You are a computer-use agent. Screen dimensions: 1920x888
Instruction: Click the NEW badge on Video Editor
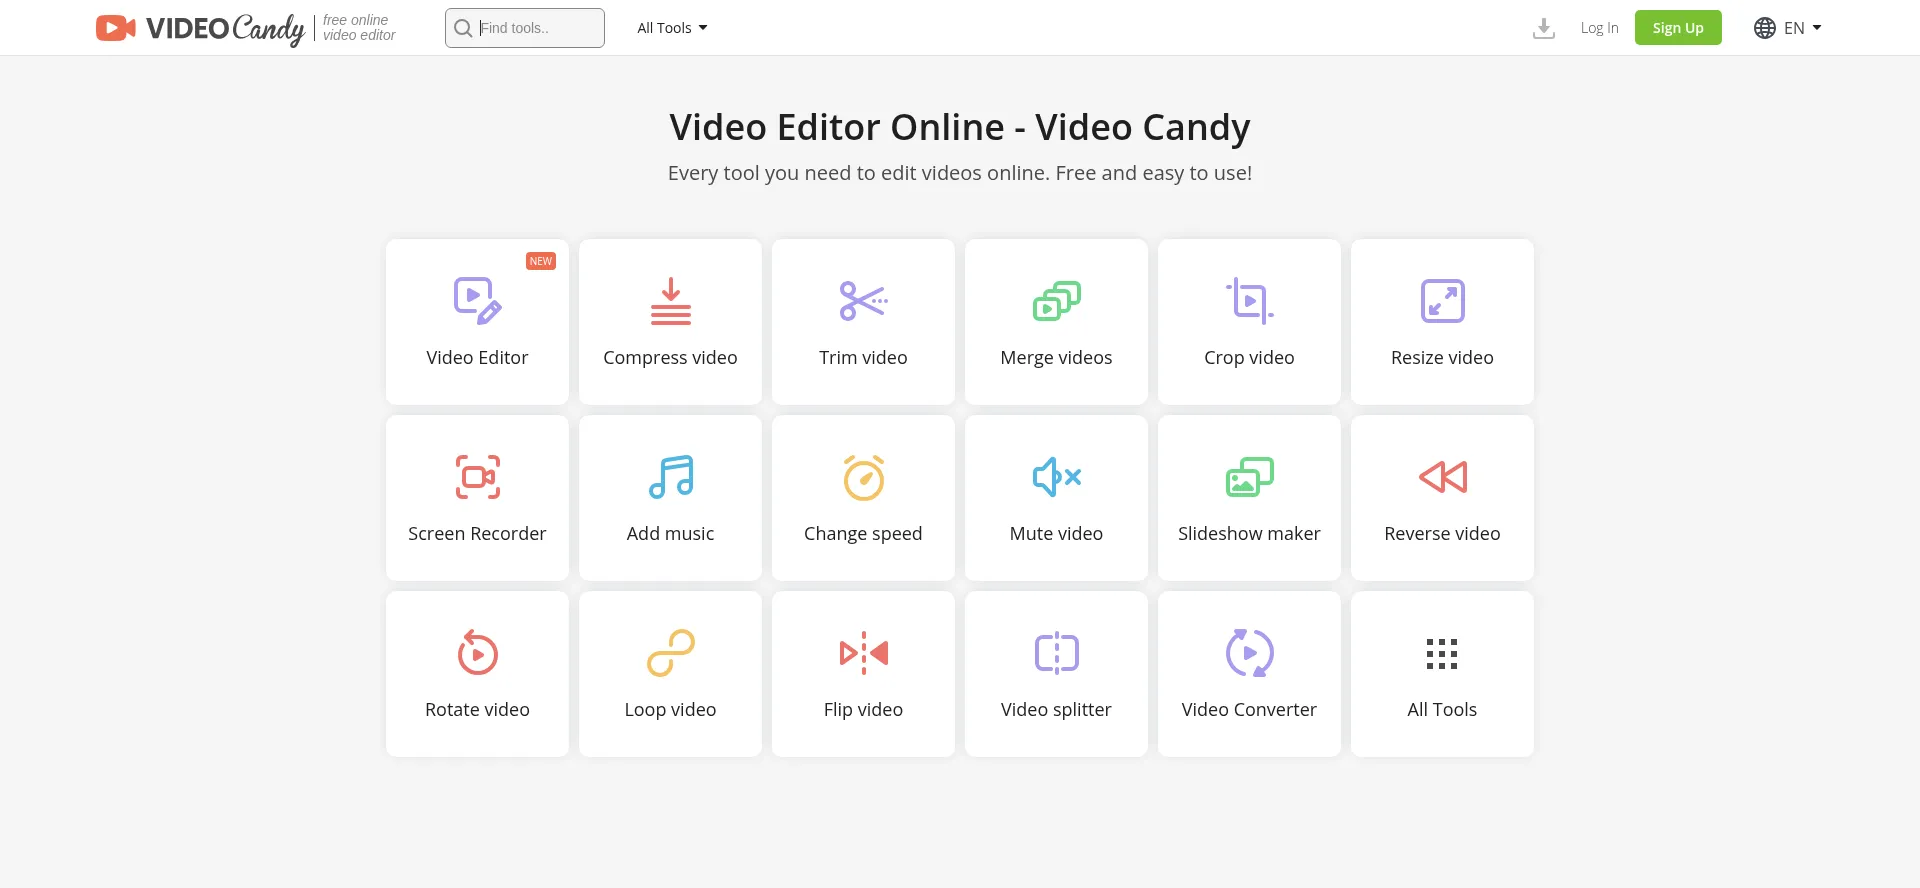[541, 261]
